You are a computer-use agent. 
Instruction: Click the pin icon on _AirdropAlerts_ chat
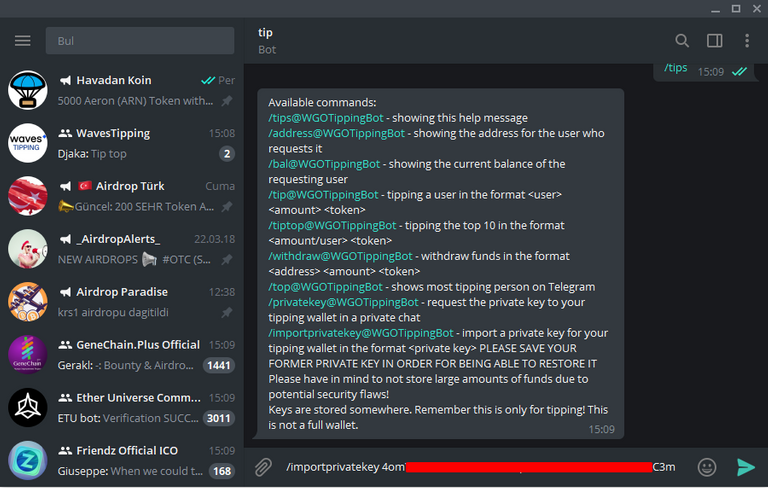[x=227, y=260]
